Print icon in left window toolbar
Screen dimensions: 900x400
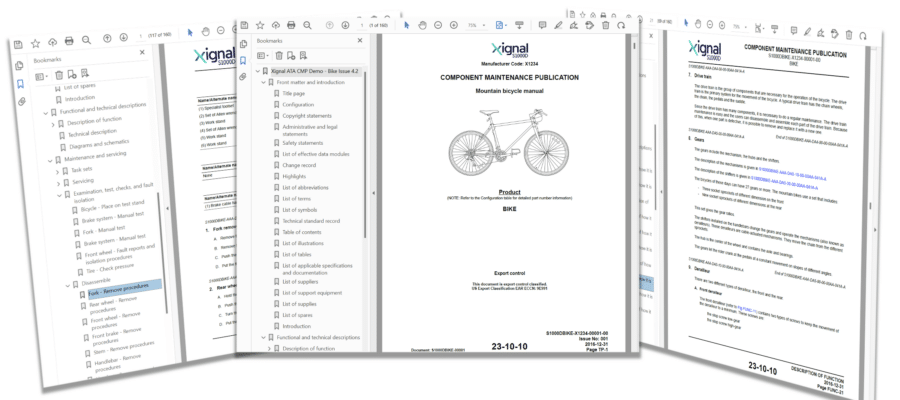(x=69, y=41)
